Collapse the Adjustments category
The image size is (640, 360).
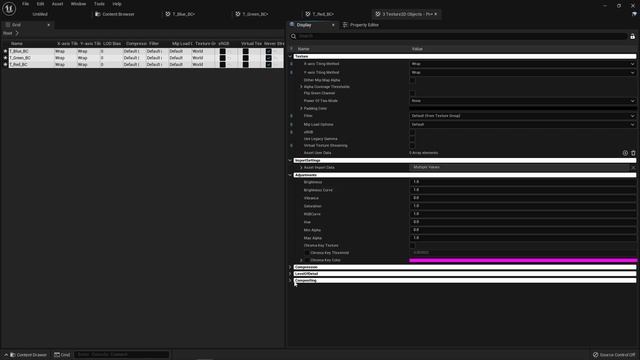290,175
